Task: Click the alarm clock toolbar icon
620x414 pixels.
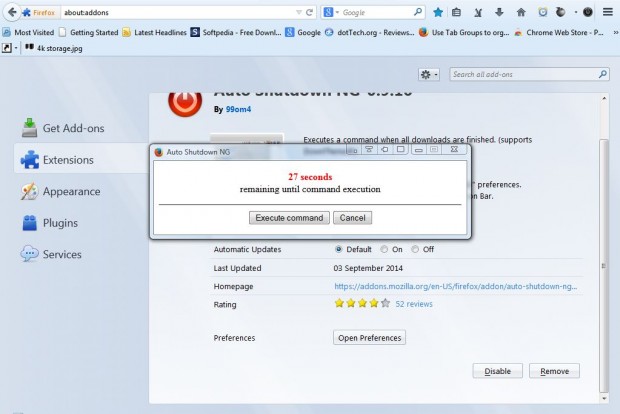Action: 543,12
